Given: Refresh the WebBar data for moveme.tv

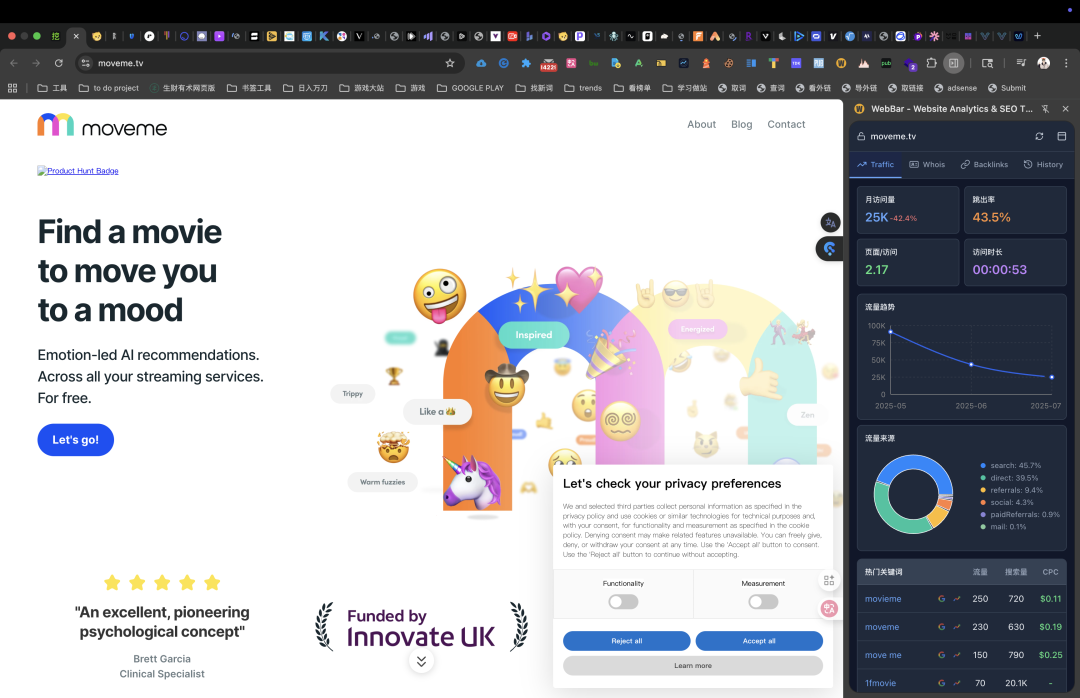Looking at the screenshot, I should (1039, 136).
